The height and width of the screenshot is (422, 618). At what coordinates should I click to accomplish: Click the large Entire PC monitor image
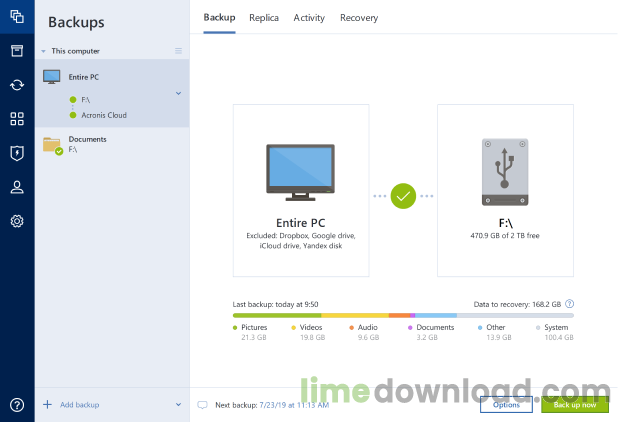click(x=300, y=173)
